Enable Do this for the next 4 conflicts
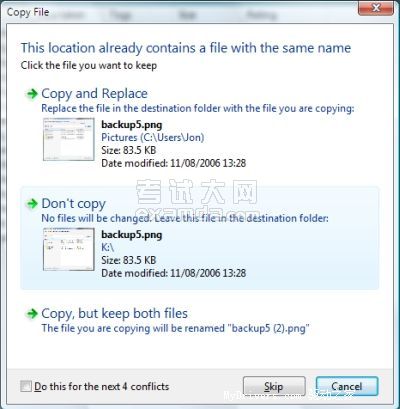This screenshot has height=409, width=400. pyautogui.click(x=26, y=387)
